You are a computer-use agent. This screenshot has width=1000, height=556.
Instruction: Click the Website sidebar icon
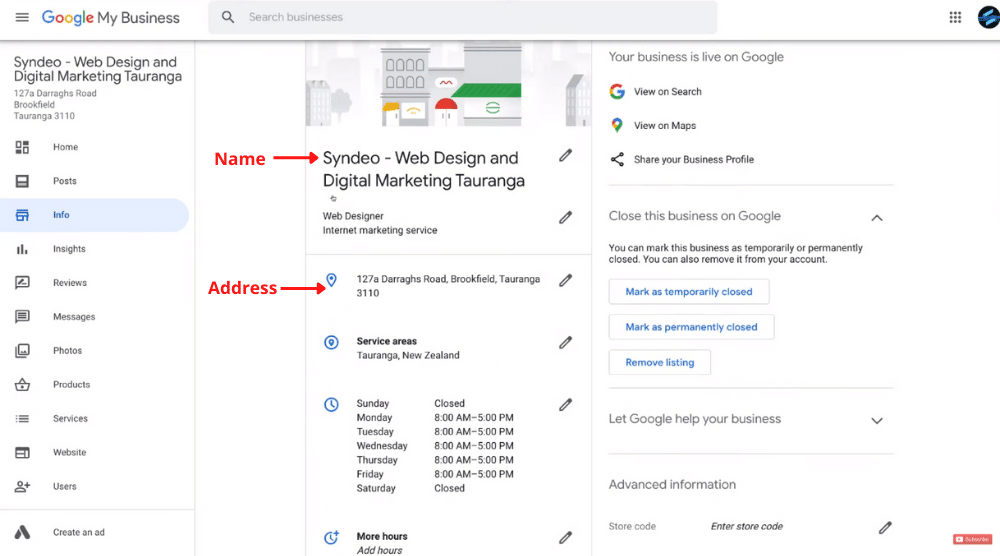point(22,453)
